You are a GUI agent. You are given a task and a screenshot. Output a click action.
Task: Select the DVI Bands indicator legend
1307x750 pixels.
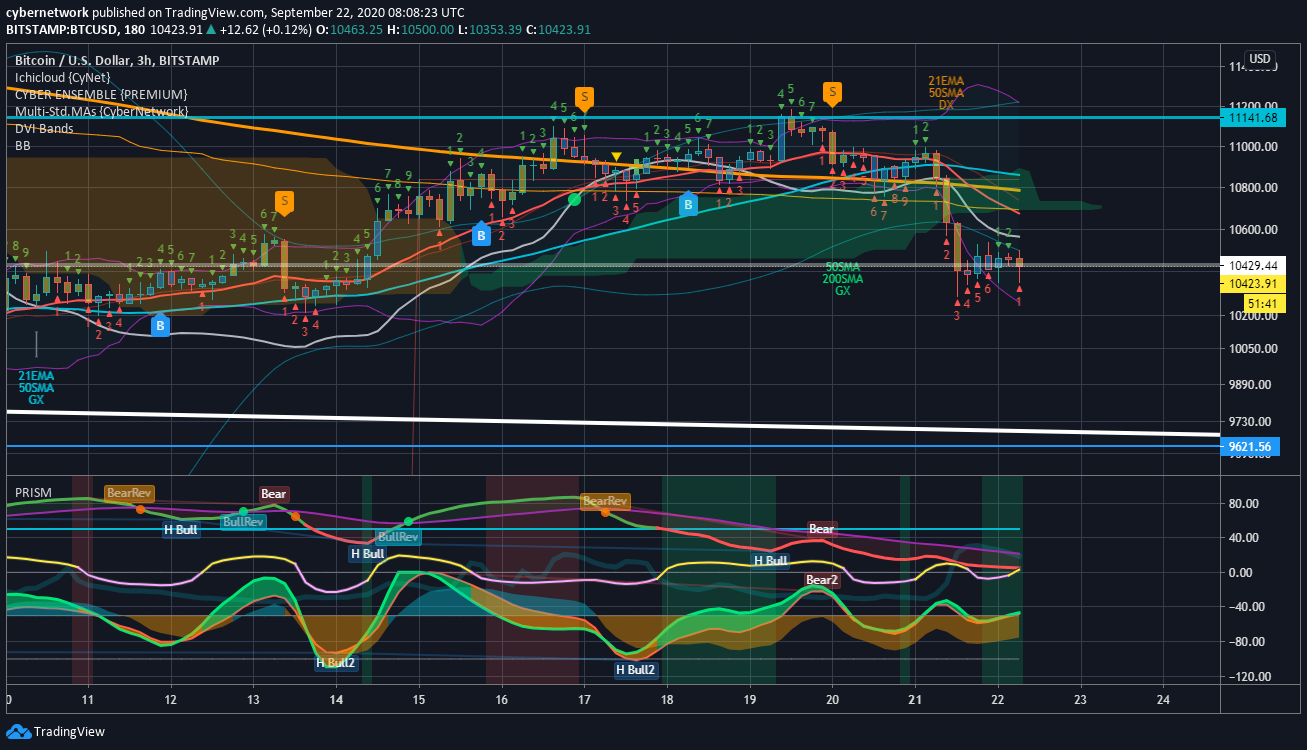tap(43, 129)
